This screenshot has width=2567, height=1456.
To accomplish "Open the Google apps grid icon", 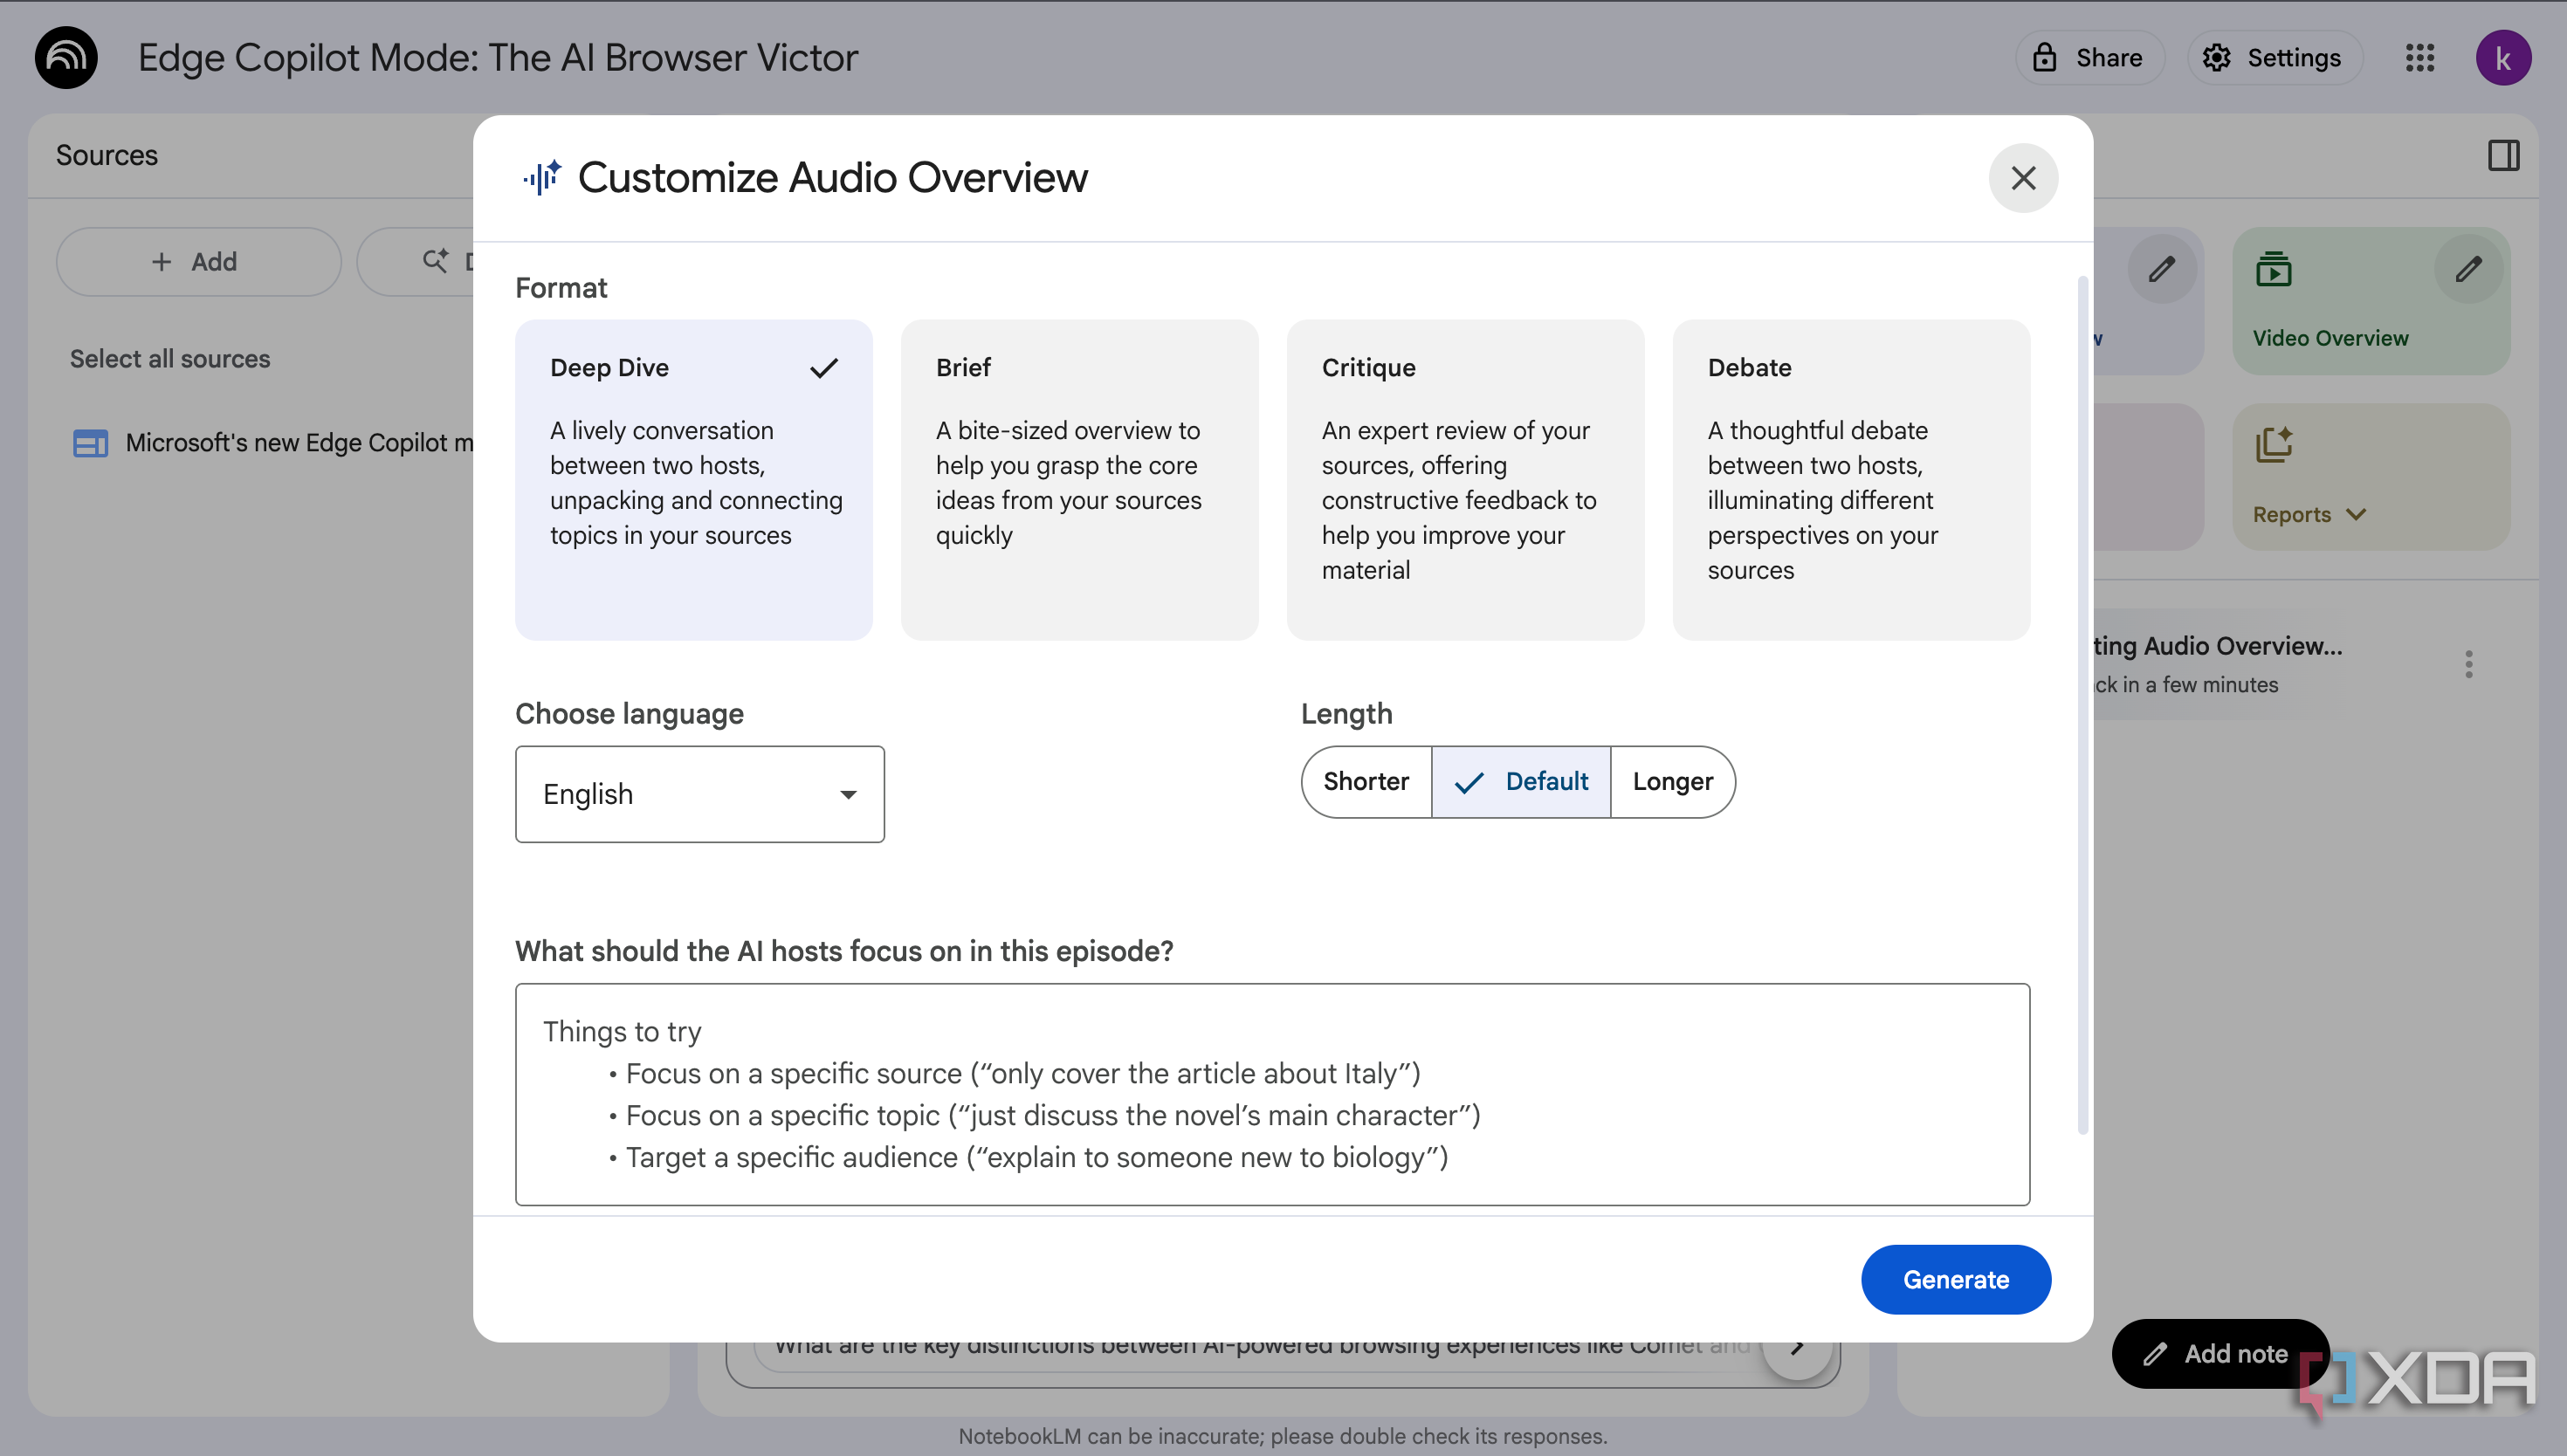I will coord(2419,57).
